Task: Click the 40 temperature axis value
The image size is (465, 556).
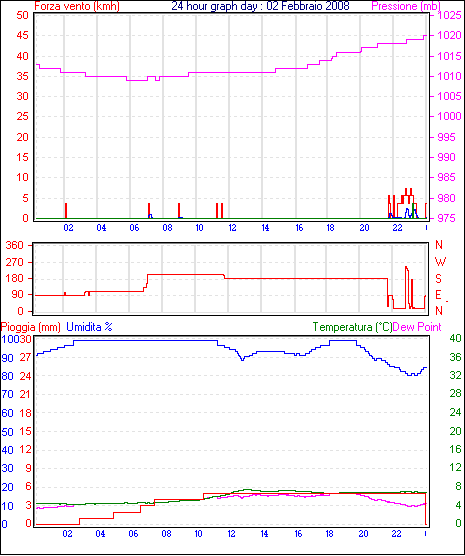Action: click(x=455, y=338)
